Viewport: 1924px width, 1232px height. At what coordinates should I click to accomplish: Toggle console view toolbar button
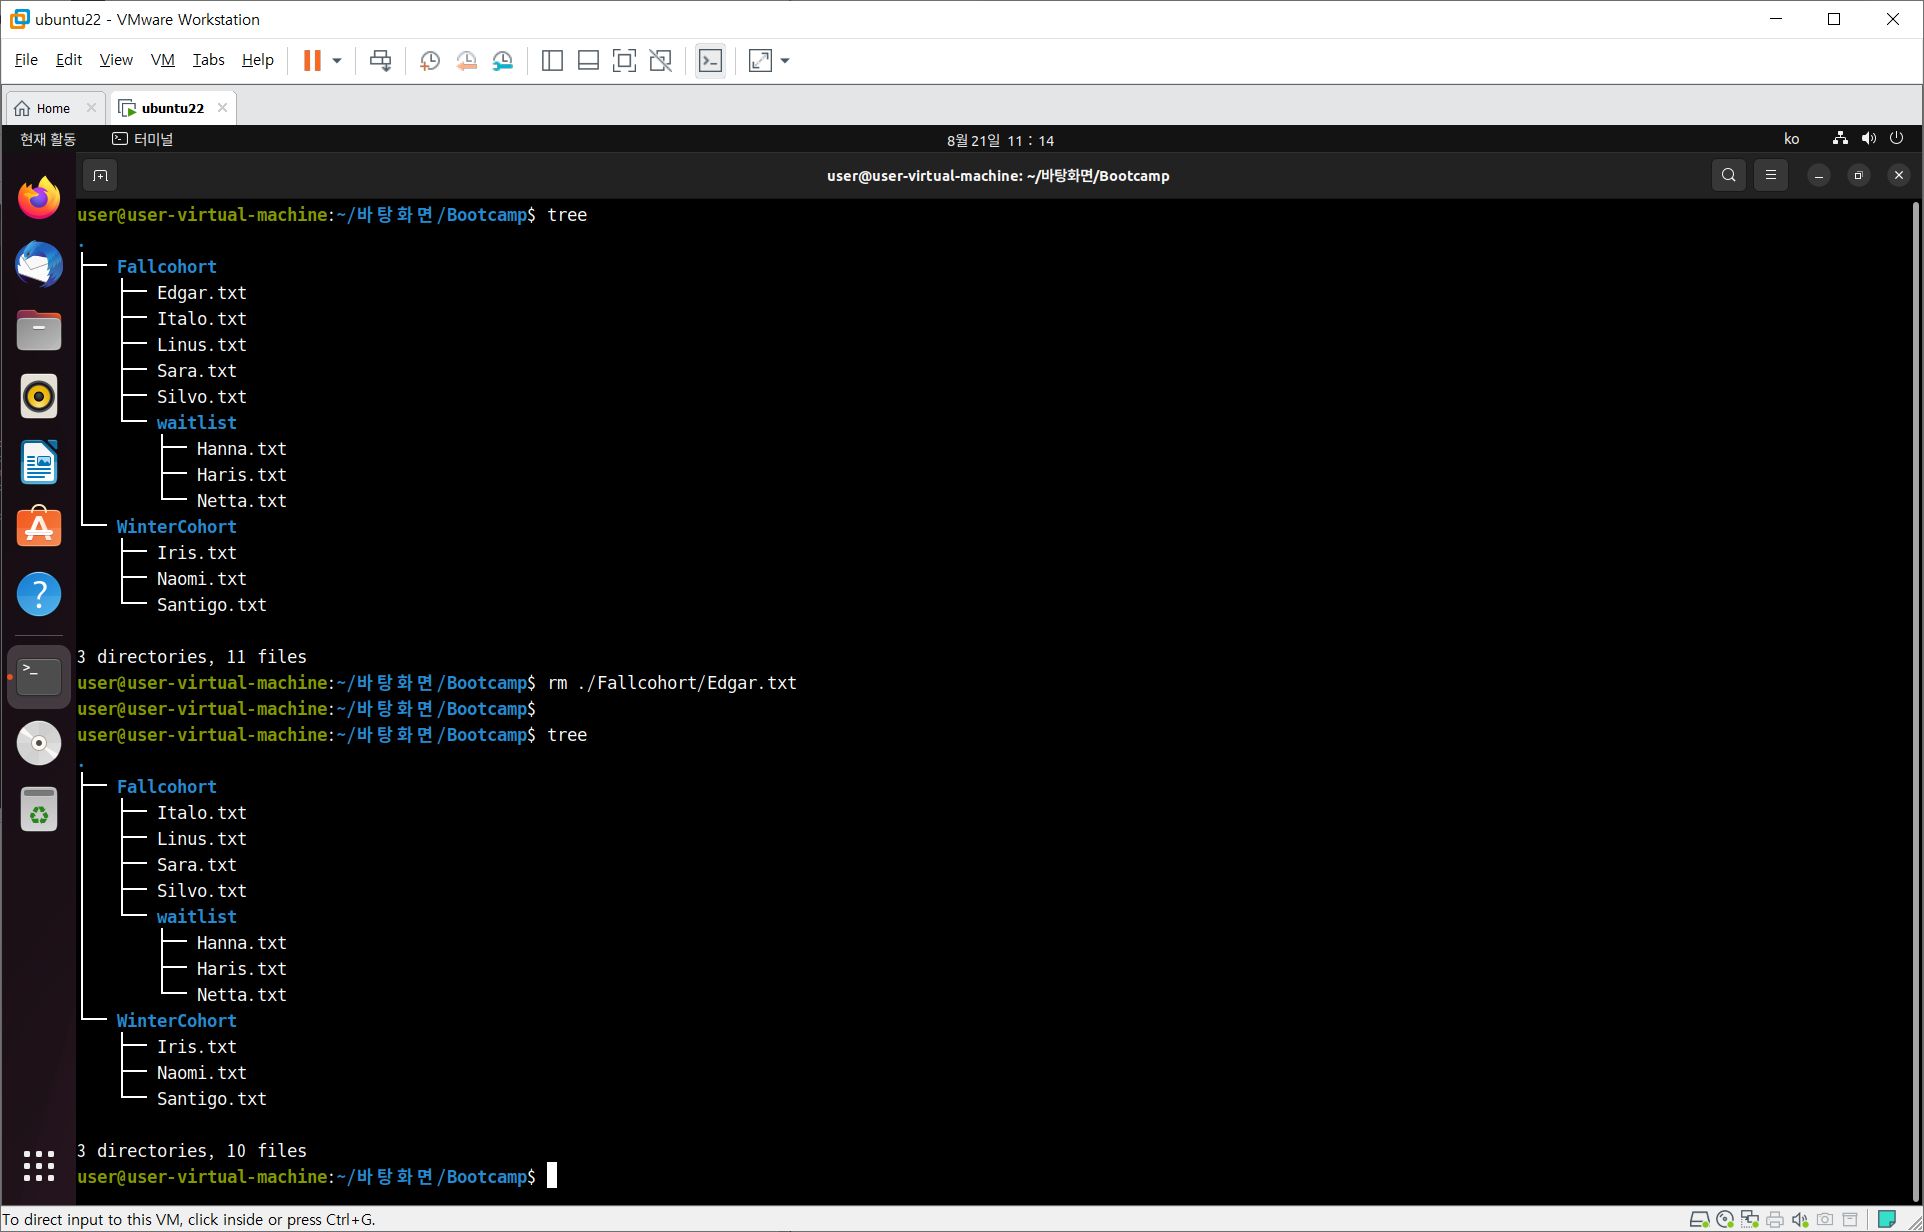coord(710,61)
